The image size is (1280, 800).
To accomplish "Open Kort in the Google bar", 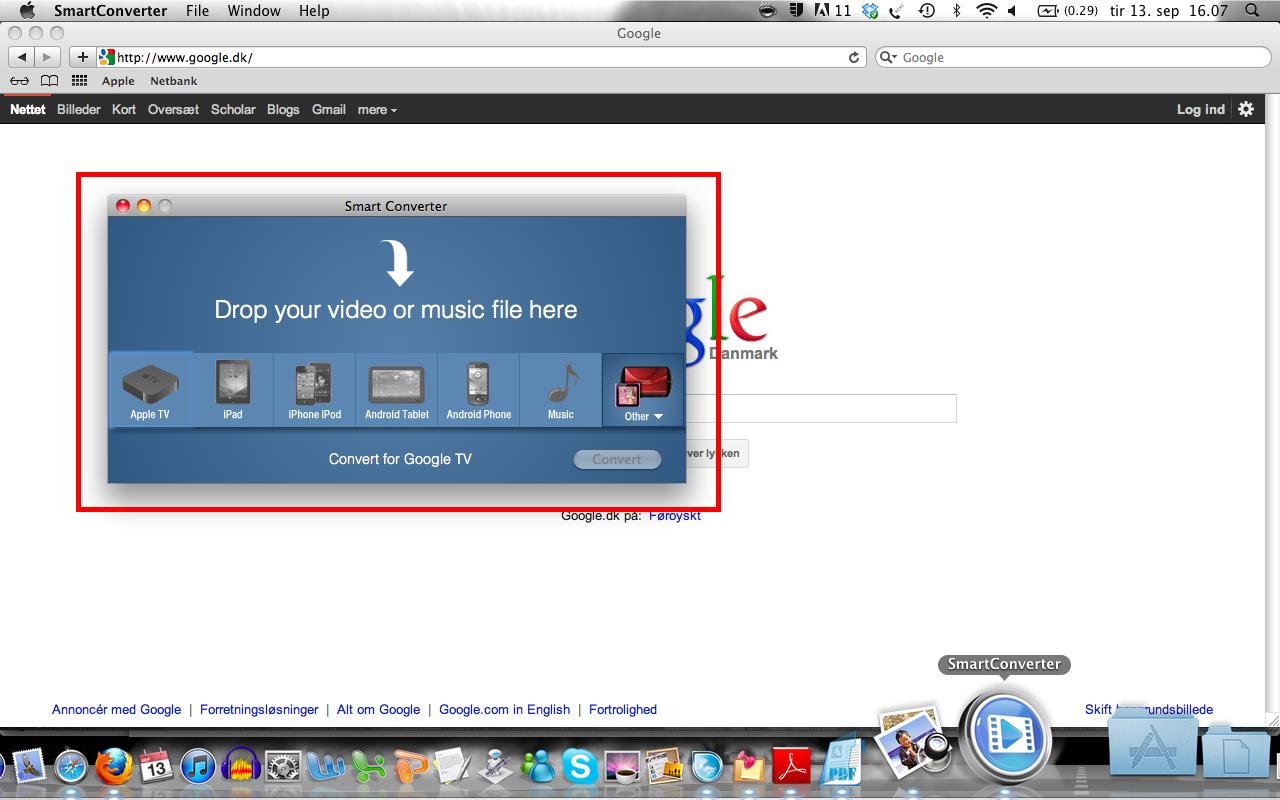I will tap(124, 109).
